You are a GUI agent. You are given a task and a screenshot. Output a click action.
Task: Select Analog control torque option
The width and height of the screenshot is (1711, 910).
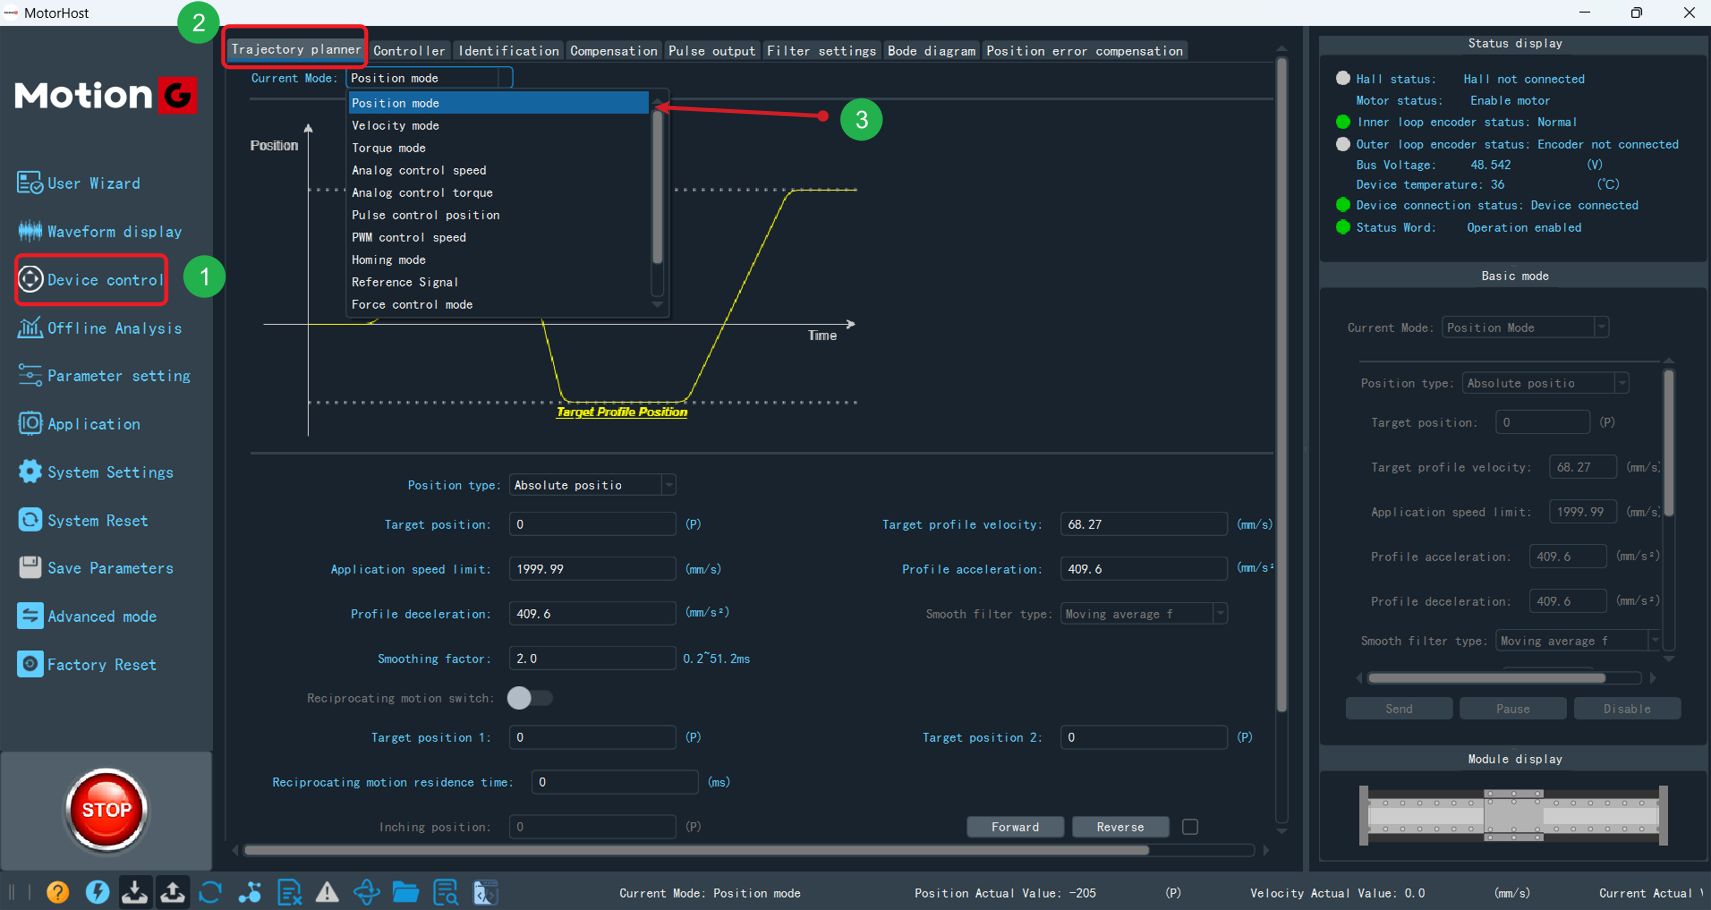tap(498, 193)
